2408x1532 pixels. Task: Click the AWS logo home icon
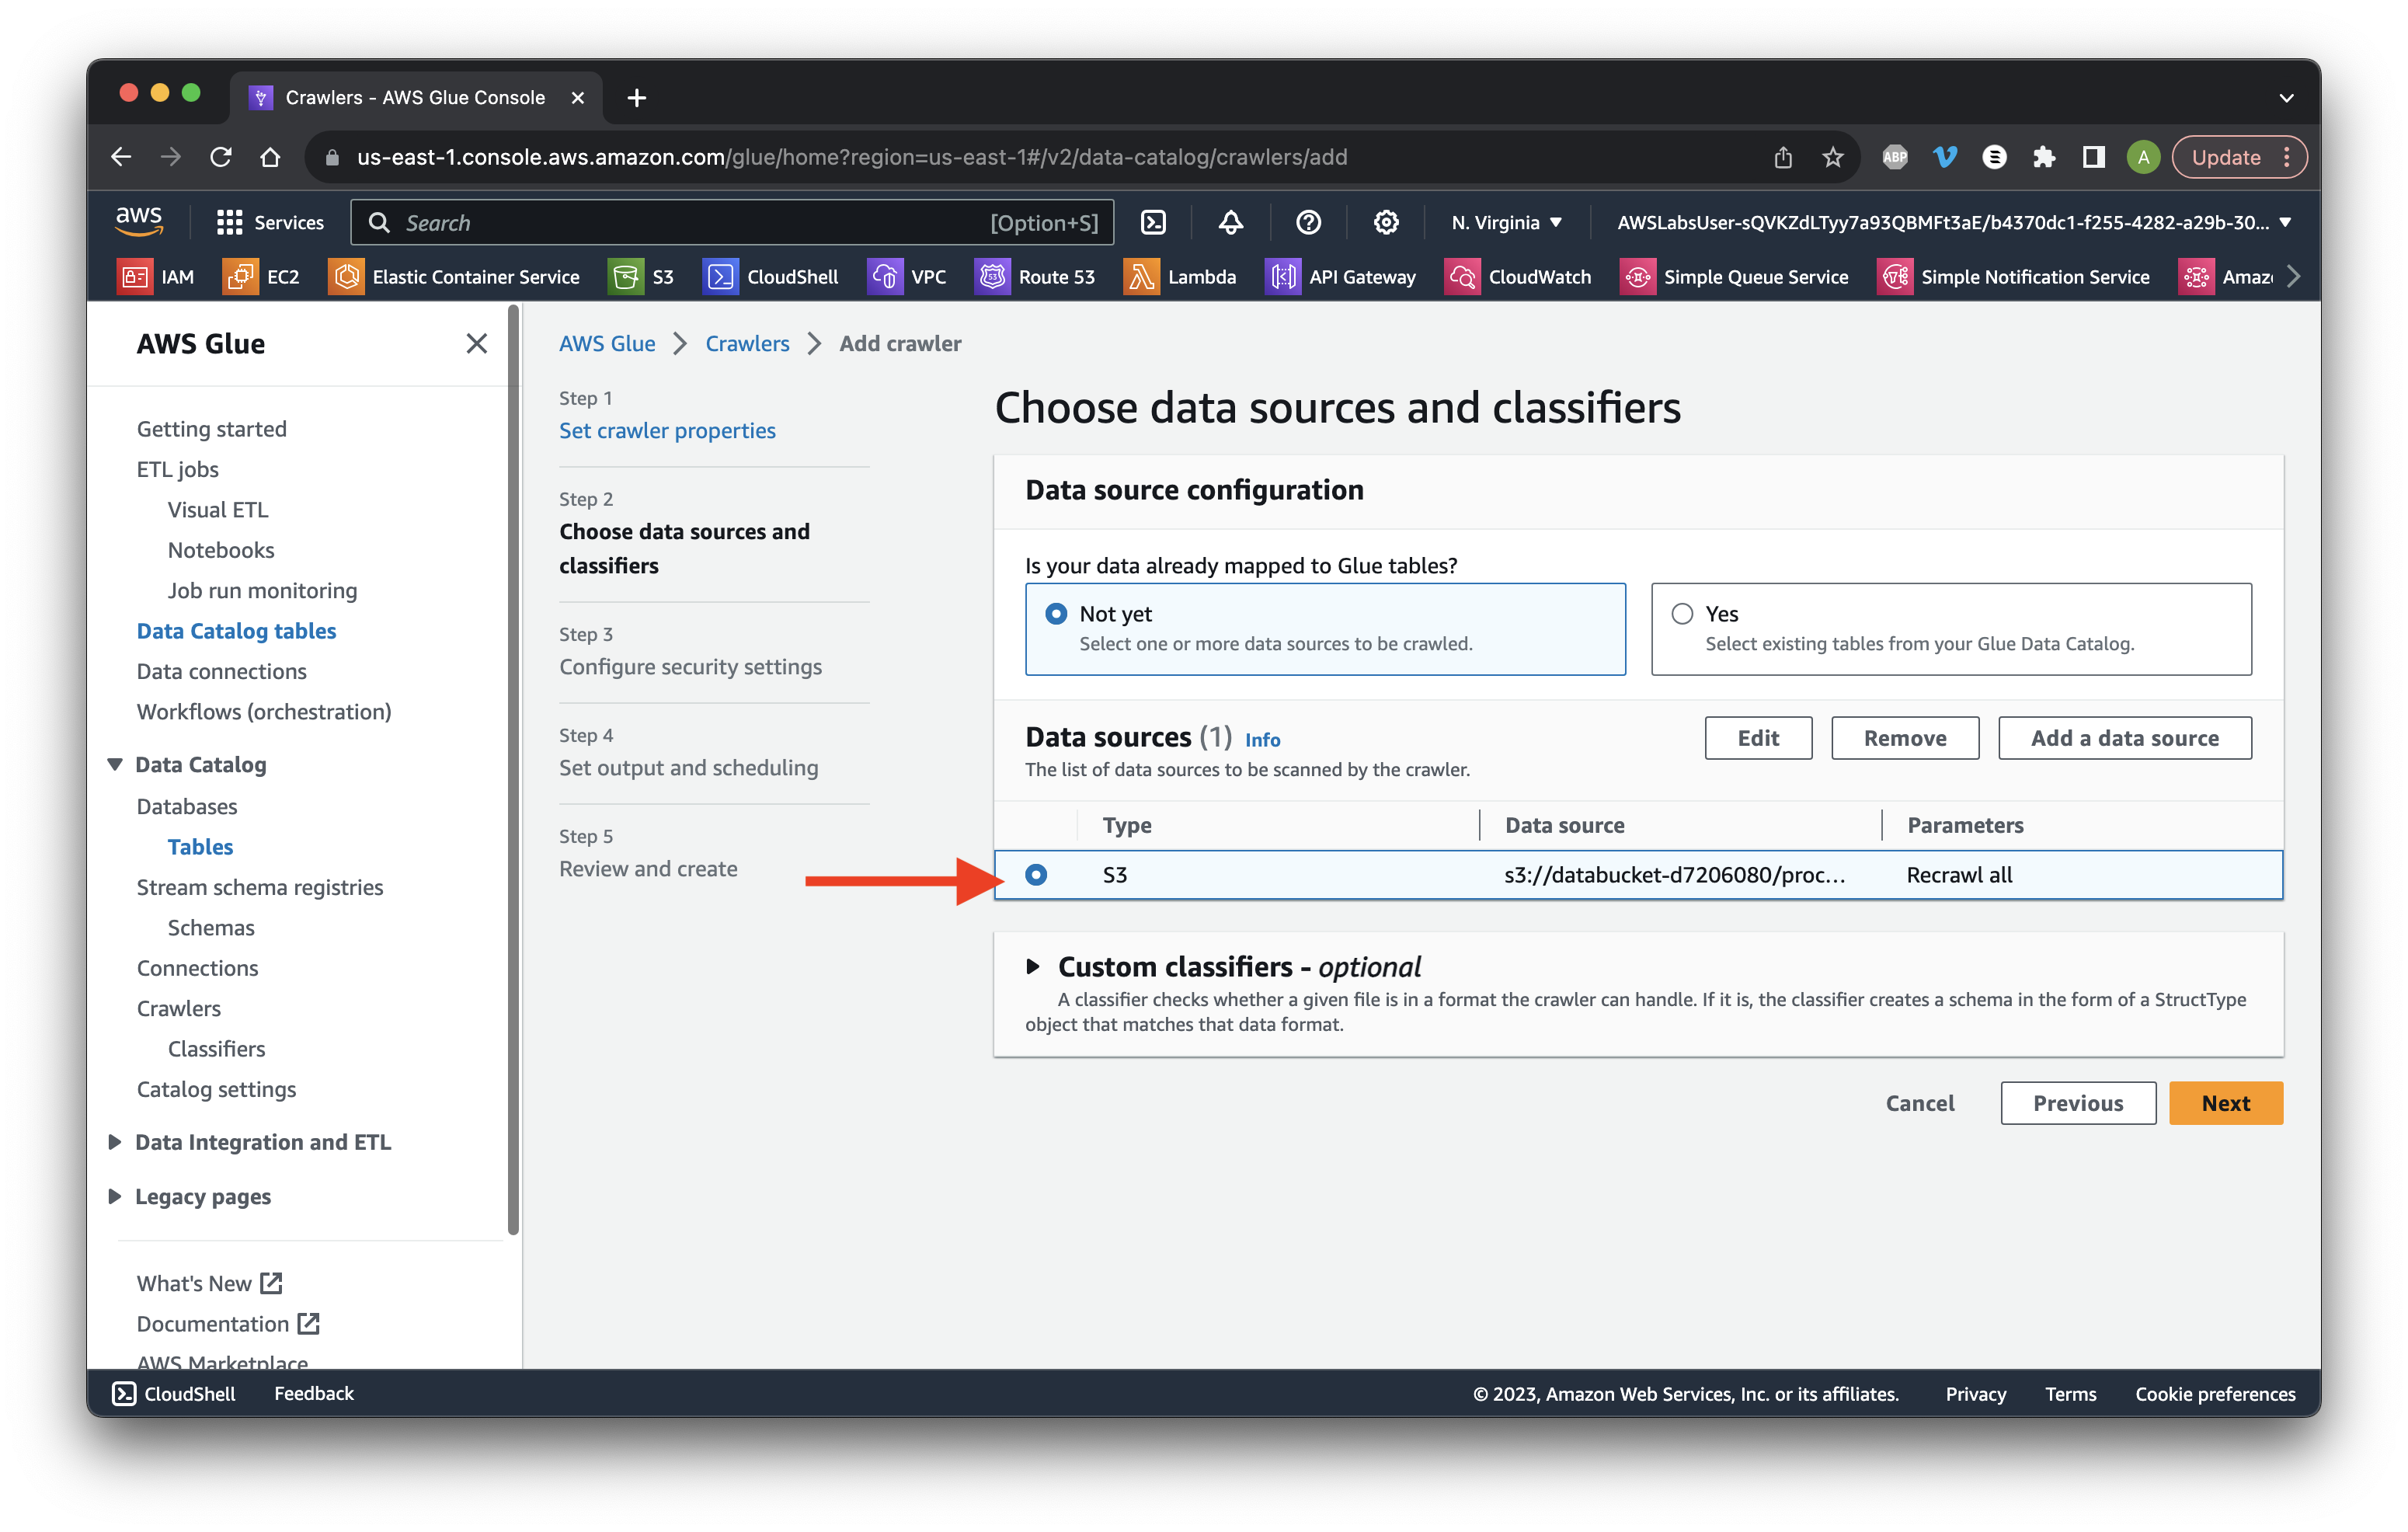[x=139, y=221]
